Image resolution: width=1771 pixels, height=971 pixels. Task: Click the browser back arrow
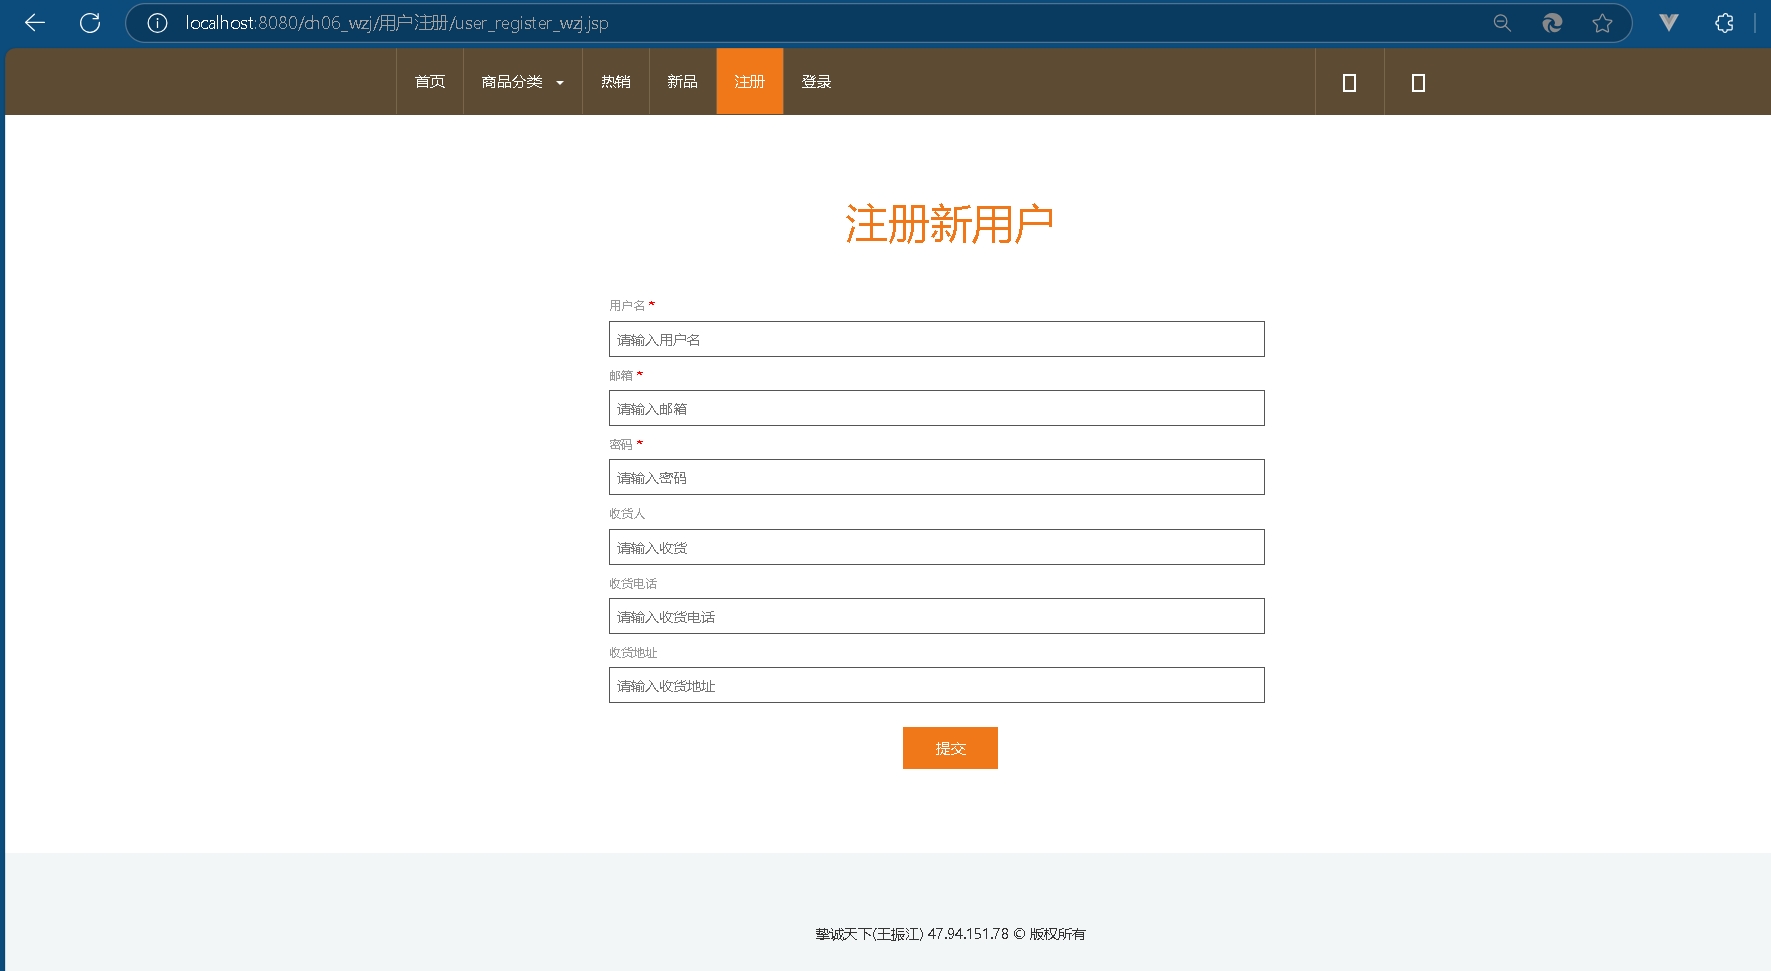coord(35,23)
